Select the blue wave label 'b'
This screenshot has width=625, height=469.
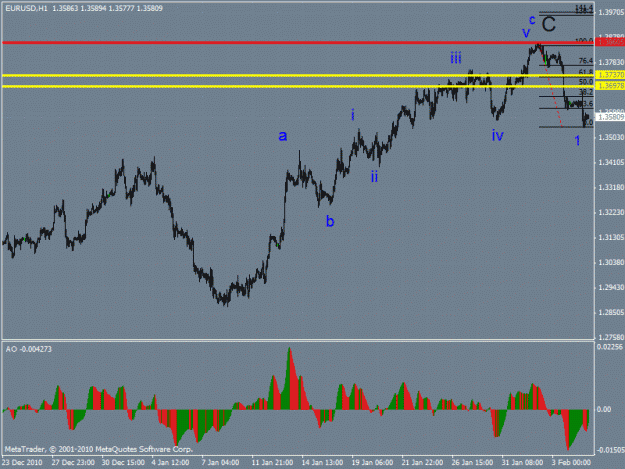pos(330,221)
